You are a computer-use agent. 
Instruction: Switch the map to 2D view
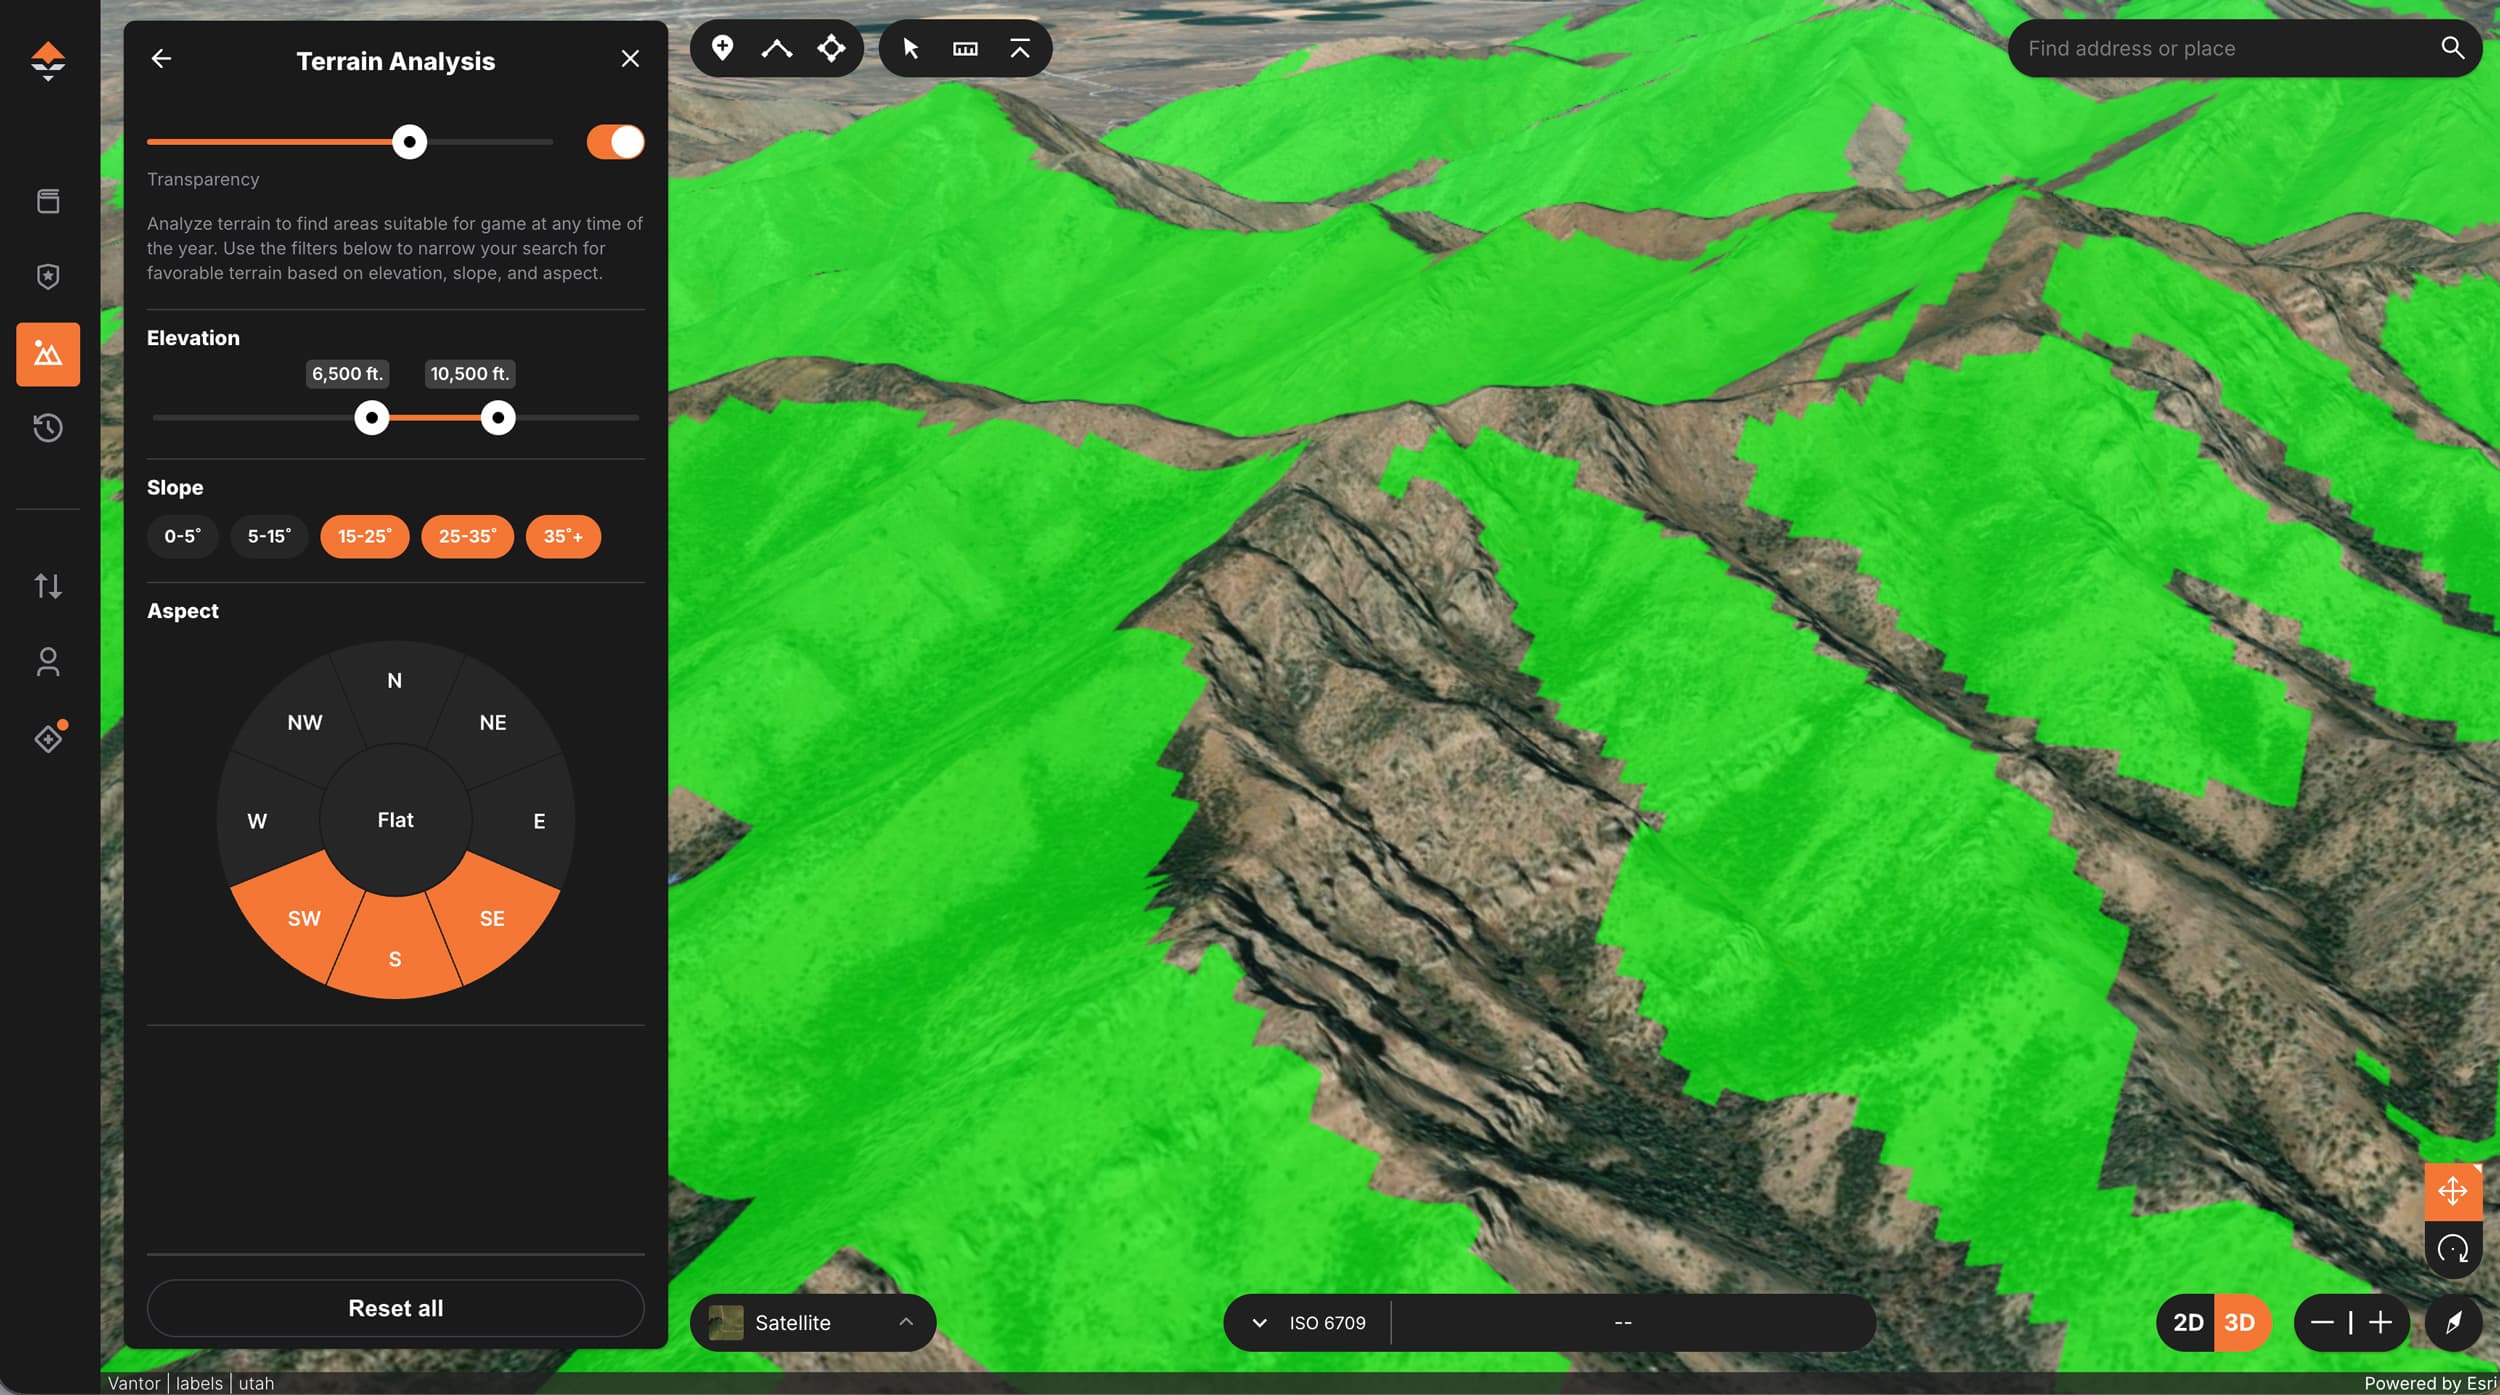(2187, 1323)
